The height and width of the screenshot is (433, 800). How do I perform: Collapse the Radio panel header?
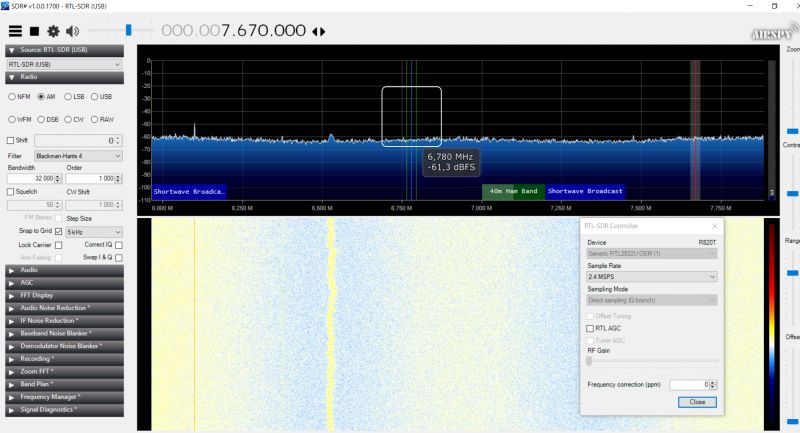point(64,77)
